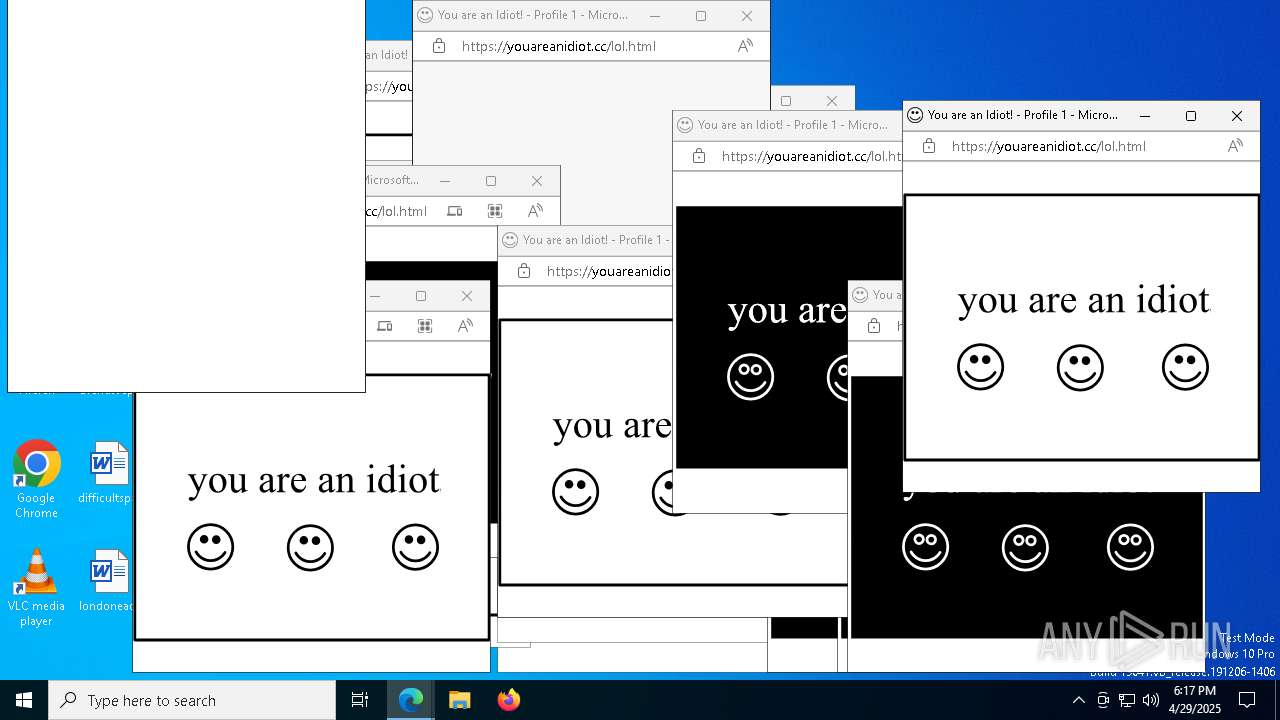Click the taskbar search box
The height and width of the screenshot is (720, 1280).
(x=192, y=700)
